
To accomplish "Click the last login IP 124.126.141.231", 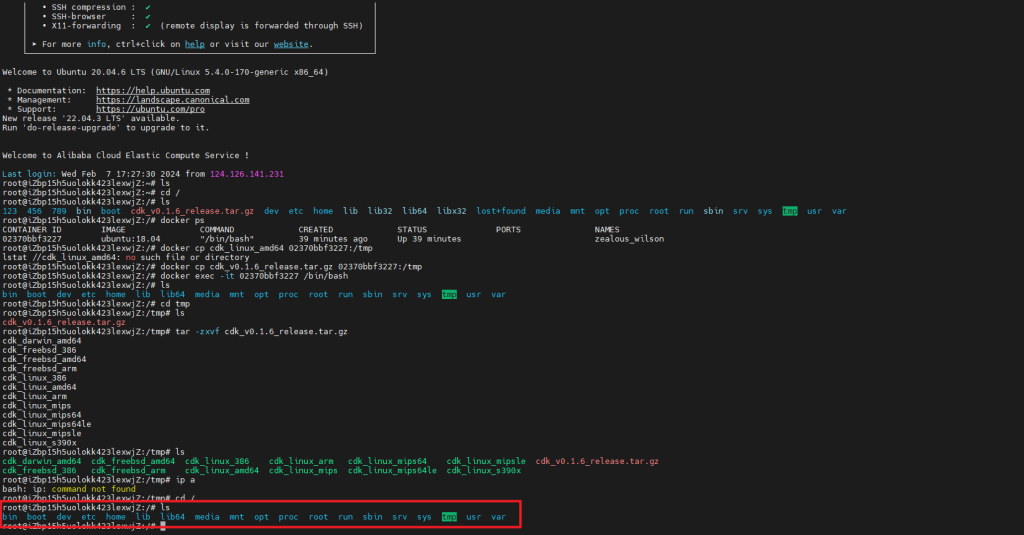I will 246,174.
